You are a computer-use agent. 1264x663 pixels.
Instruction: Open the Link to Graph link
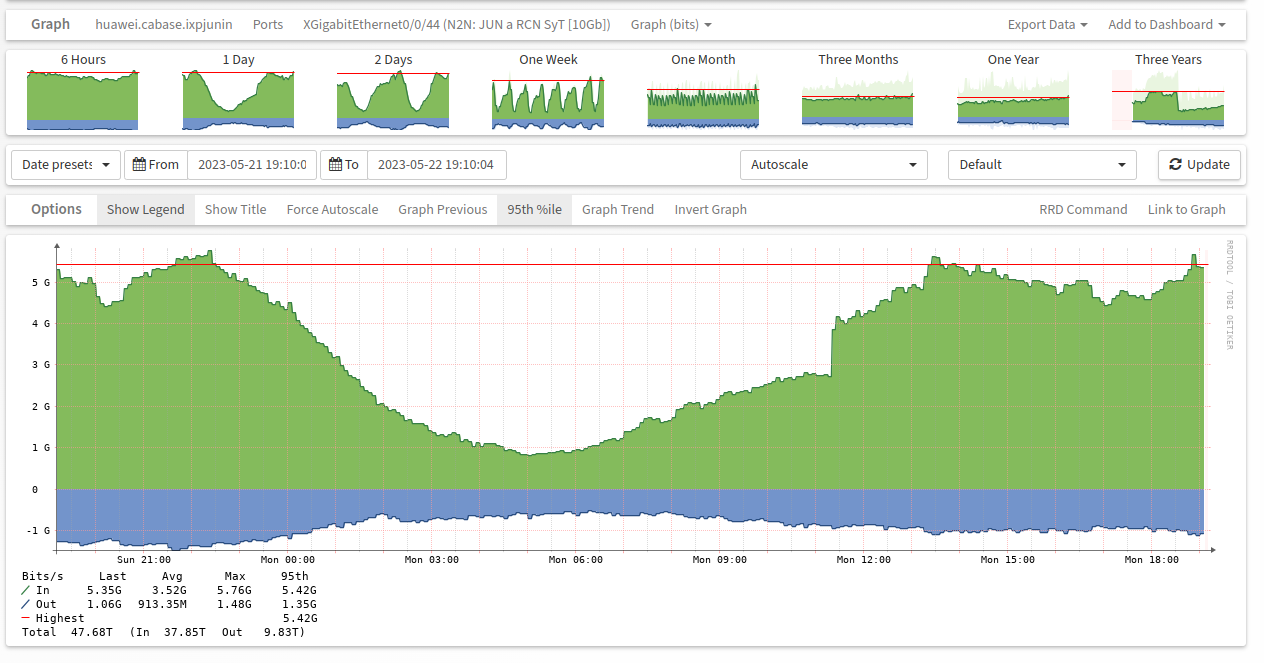[x=1186, y=209]
